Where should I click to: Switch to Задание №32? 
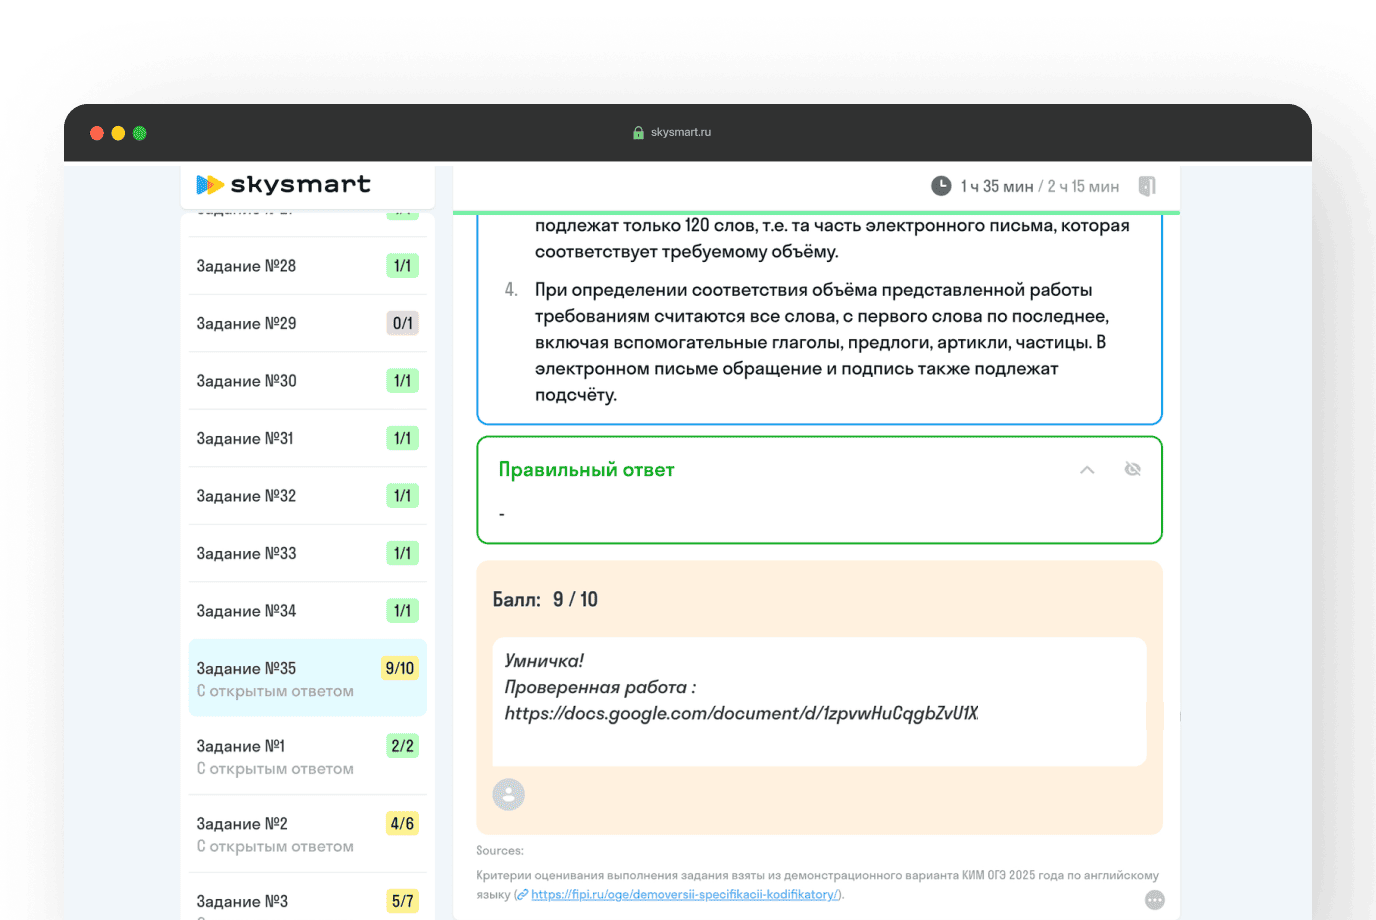pos(308,496)
